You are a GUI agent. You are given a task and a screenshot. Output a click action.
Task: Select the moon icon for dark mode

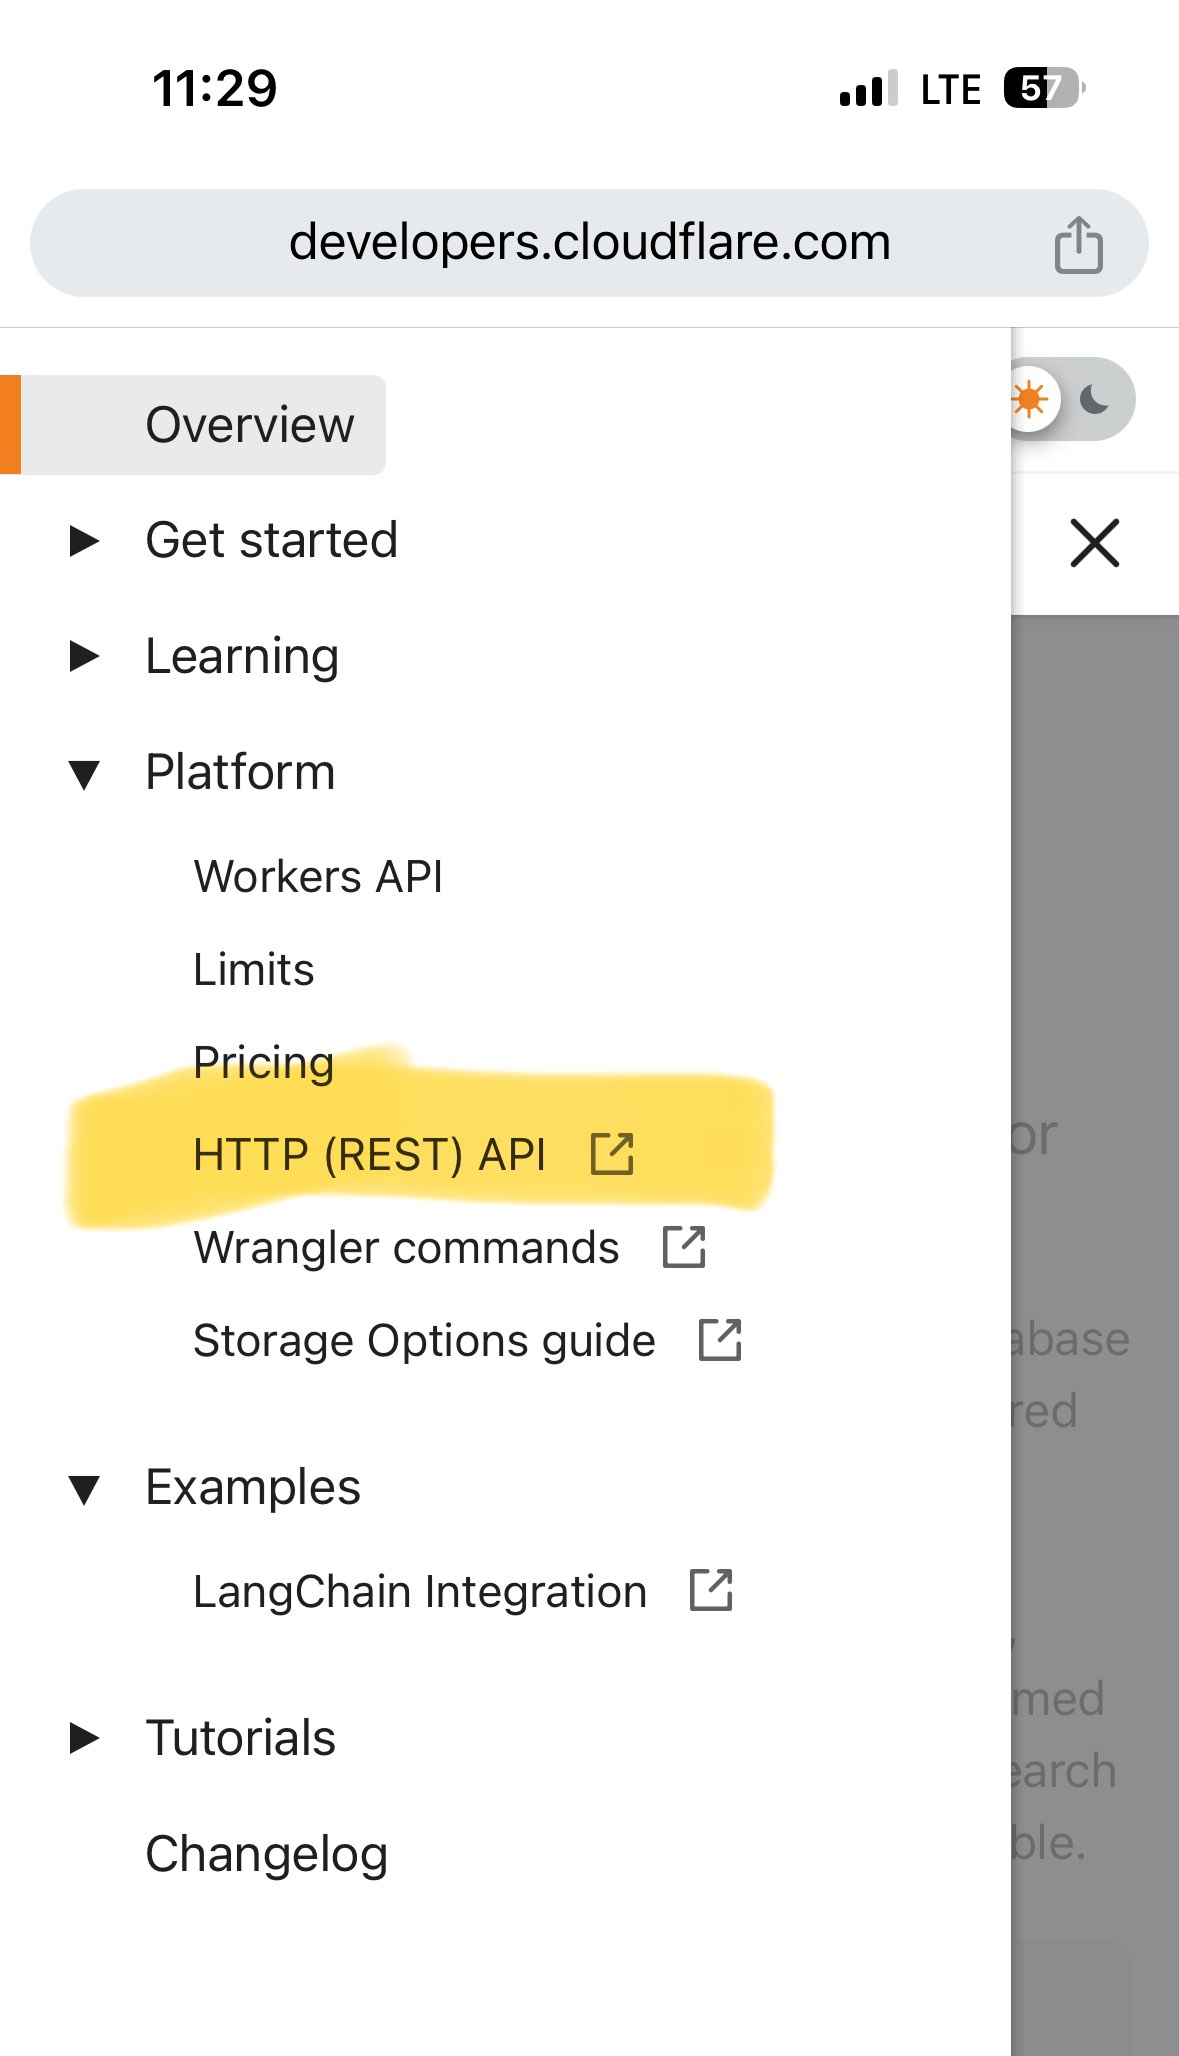(1094, 398)
